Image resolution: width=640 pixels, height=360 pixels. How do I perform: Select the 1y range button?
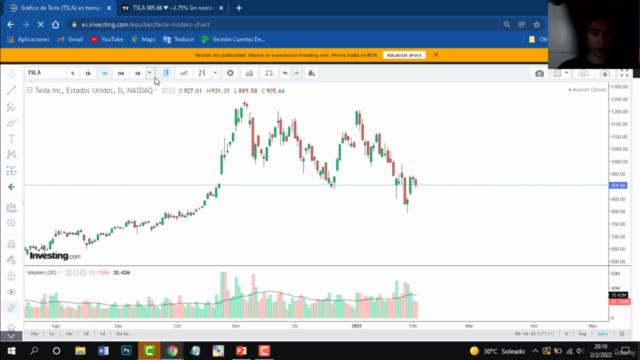click(x=52, y=334)
